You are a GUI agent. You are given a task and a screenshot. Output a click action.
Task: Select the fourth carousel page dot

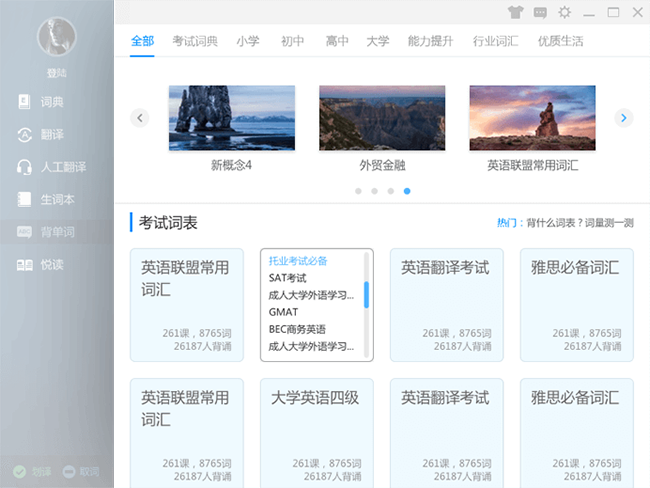pyautogui.click(x=407, y=190)
